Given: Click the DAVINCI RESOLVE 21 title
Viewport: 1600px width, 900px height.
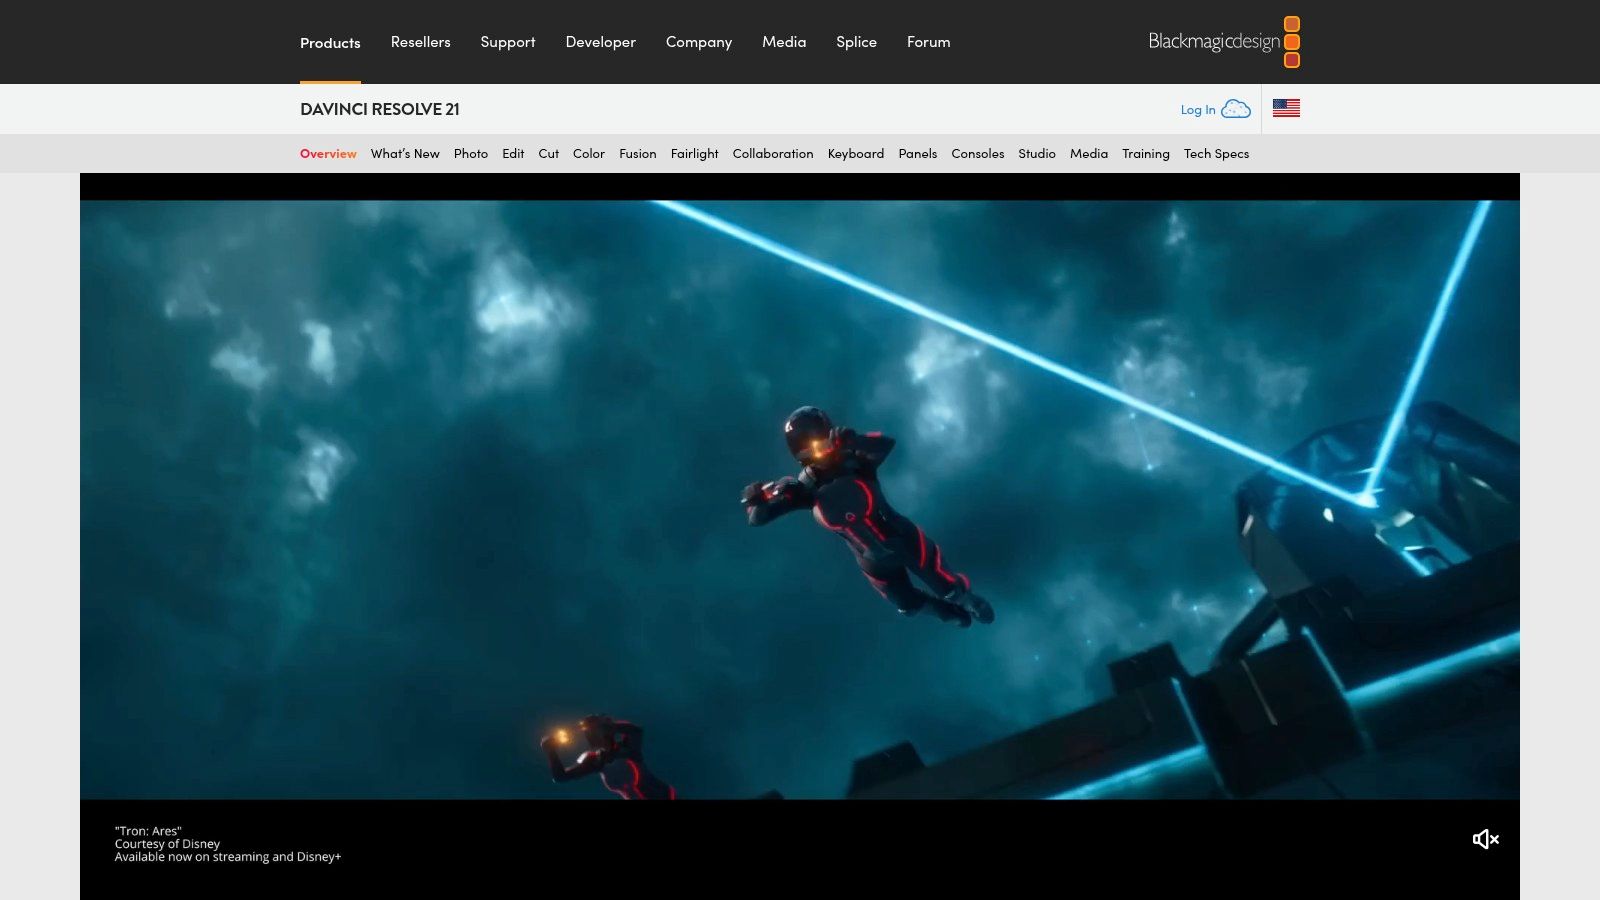Looking at the screenshot, I should [x=380, y=109].
